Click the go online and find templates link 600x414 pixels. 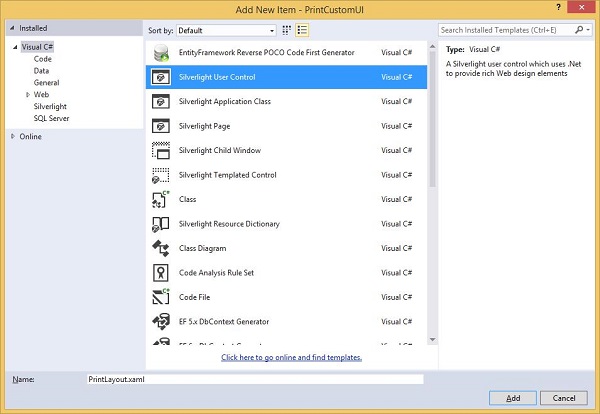291,357
